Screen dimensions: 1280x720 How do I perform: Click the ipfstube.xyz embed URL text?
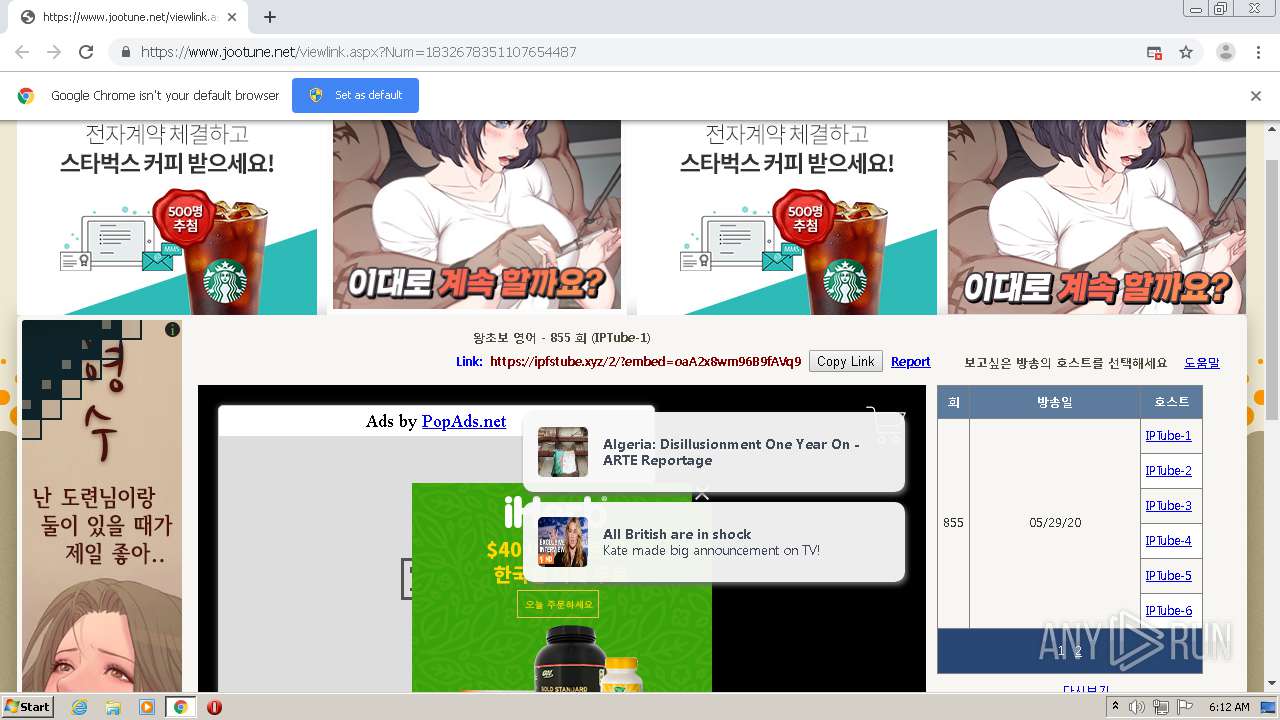pos(645,362)
